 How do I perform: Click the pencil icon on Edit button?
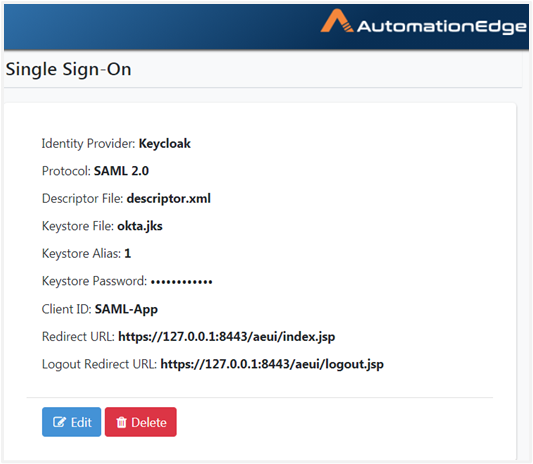coord(59,422)
